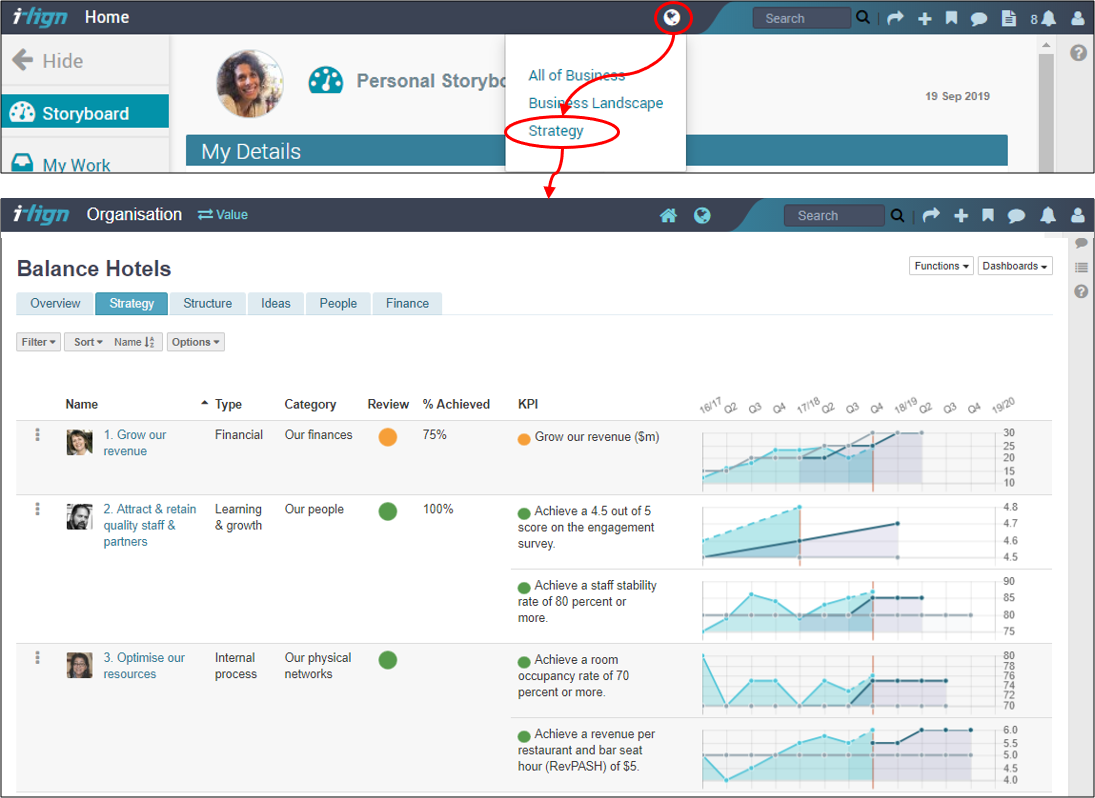
Task: Click the owner photo for Grow our revenue
Action: [x=80, y=443]
